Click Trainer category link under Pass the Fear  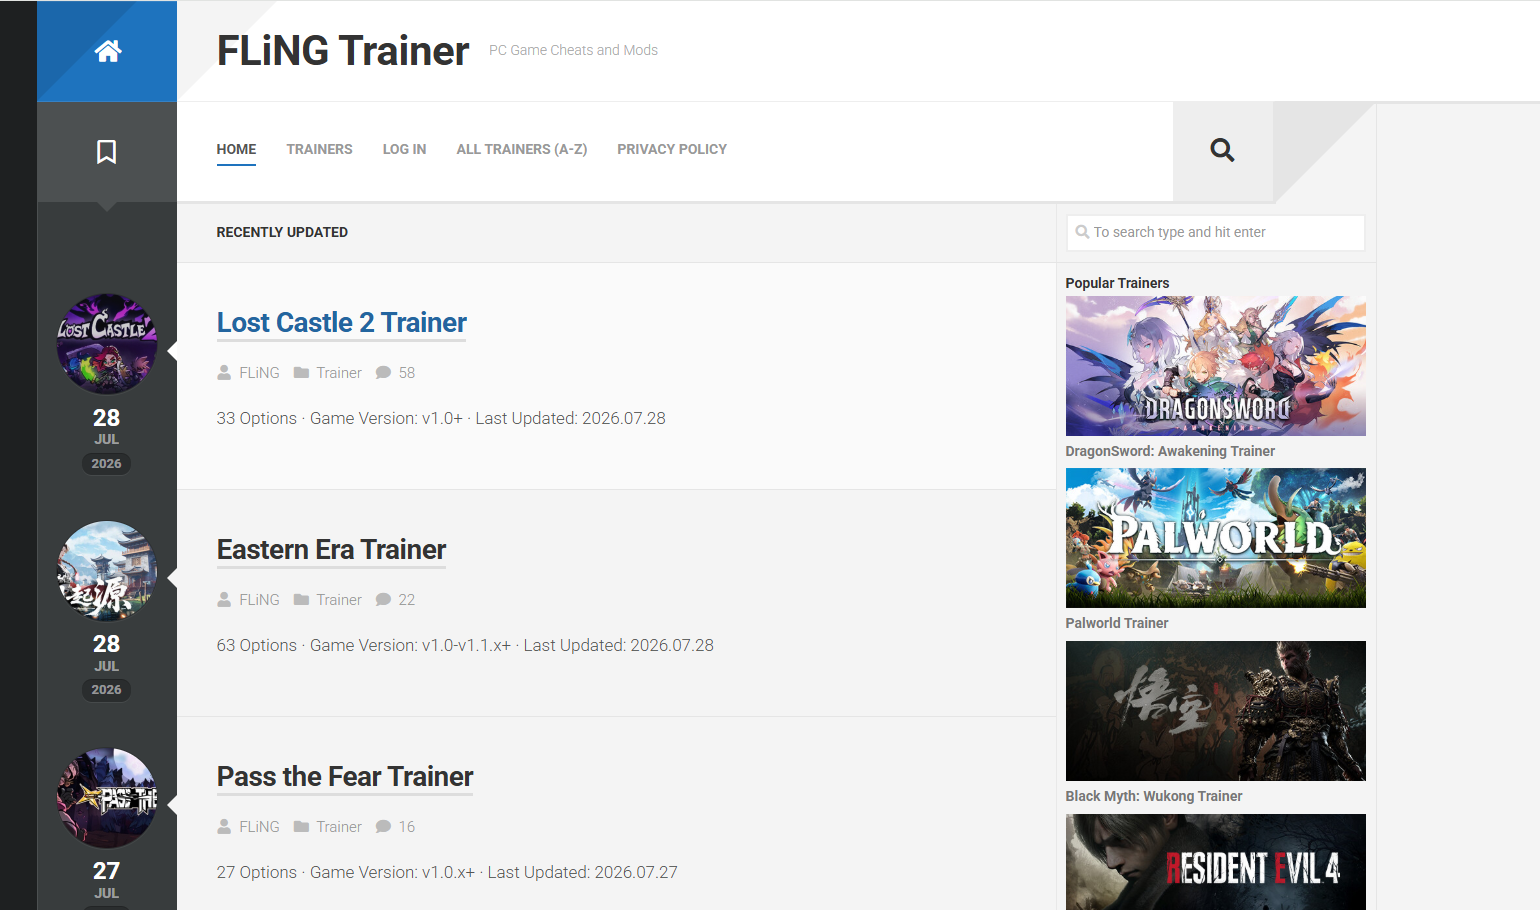click(x=339, y=827)
